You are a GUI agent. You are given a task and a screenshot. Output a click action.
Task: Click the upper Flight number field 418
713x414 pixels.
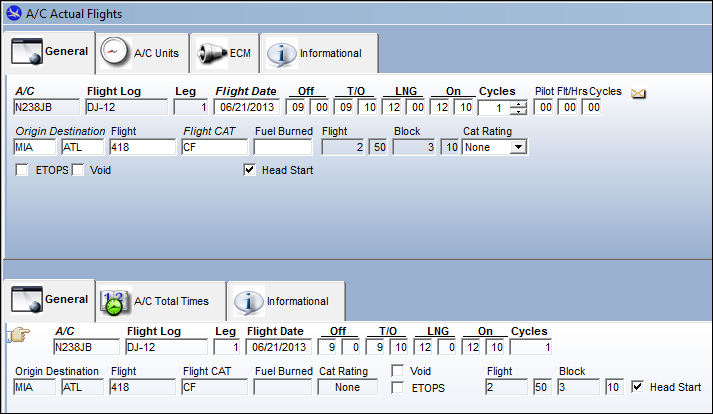[x=142, y=147]
